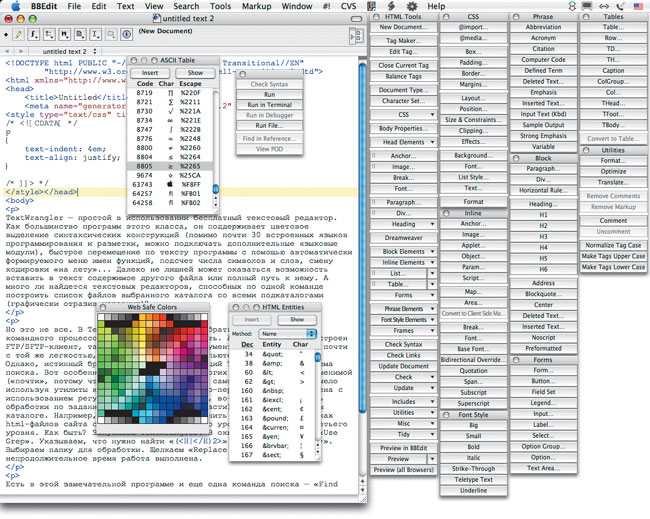Open the Markup menu
The image size is (650, 519).
256,6
